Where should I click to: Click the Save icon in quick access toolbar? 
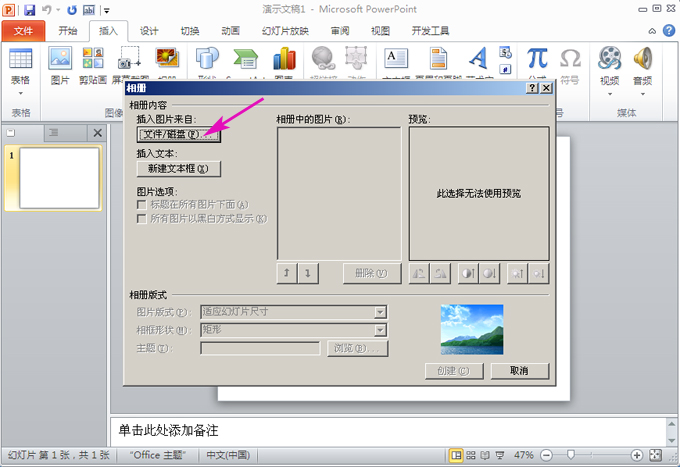pyautogui.click(x=29, y=9)
